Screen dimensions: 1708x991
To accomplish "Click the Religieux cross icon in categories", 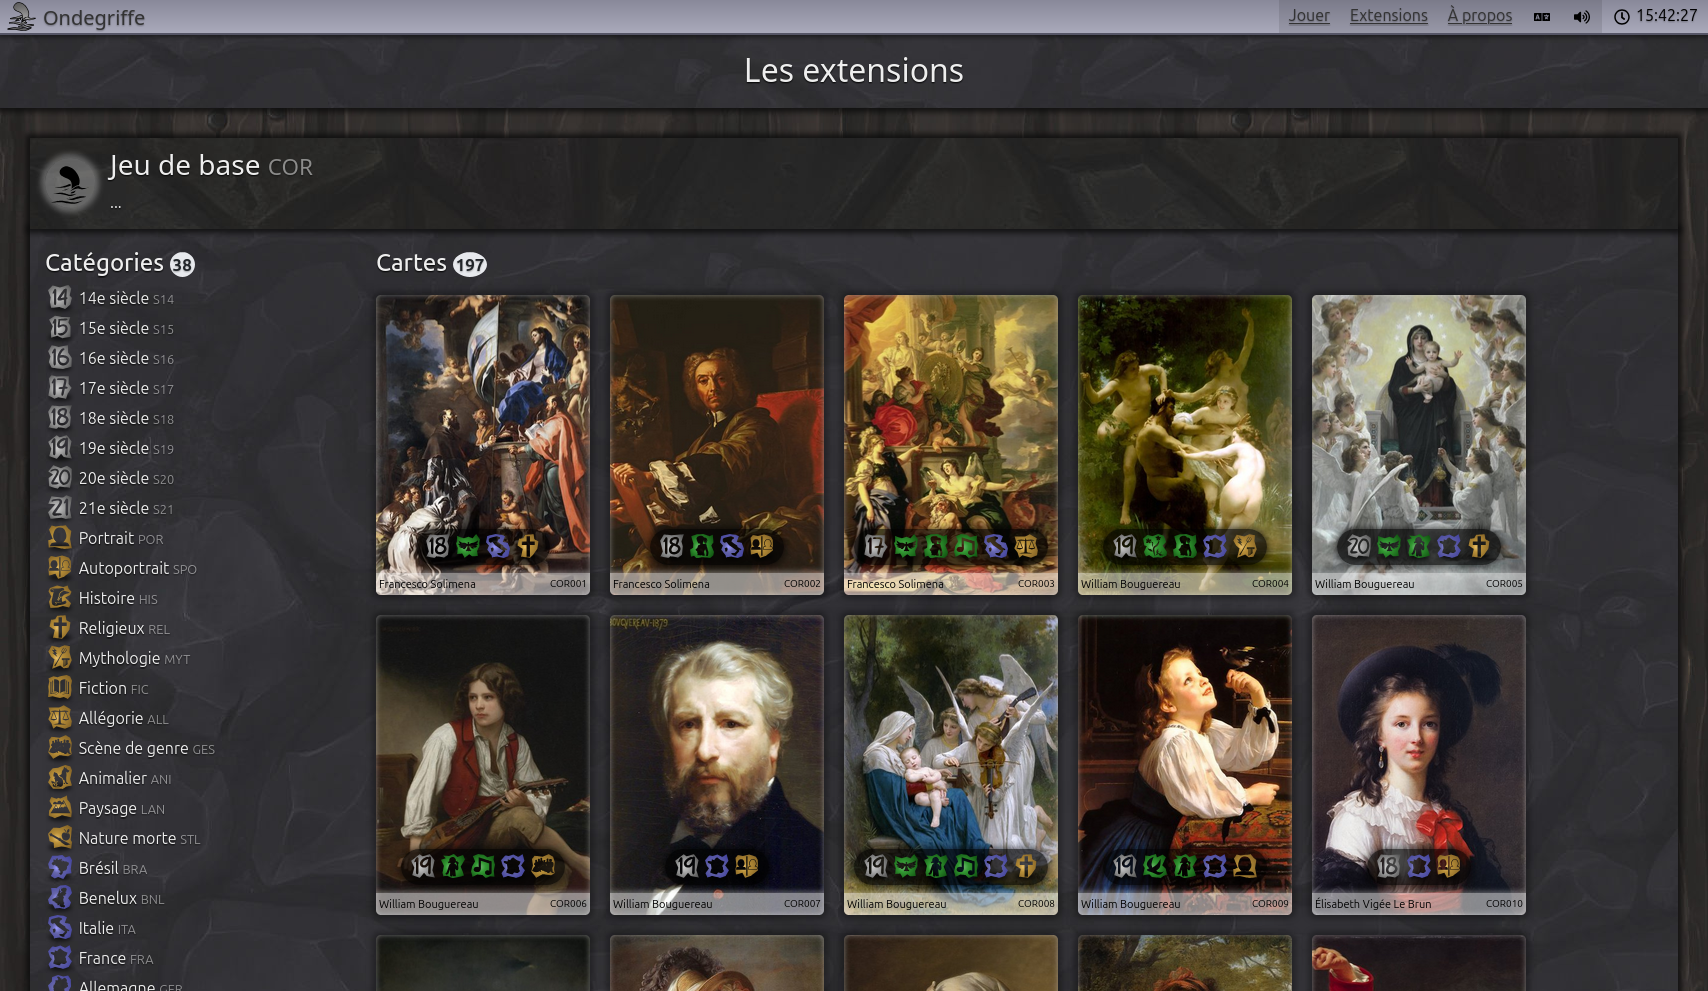I will (60, 627).
